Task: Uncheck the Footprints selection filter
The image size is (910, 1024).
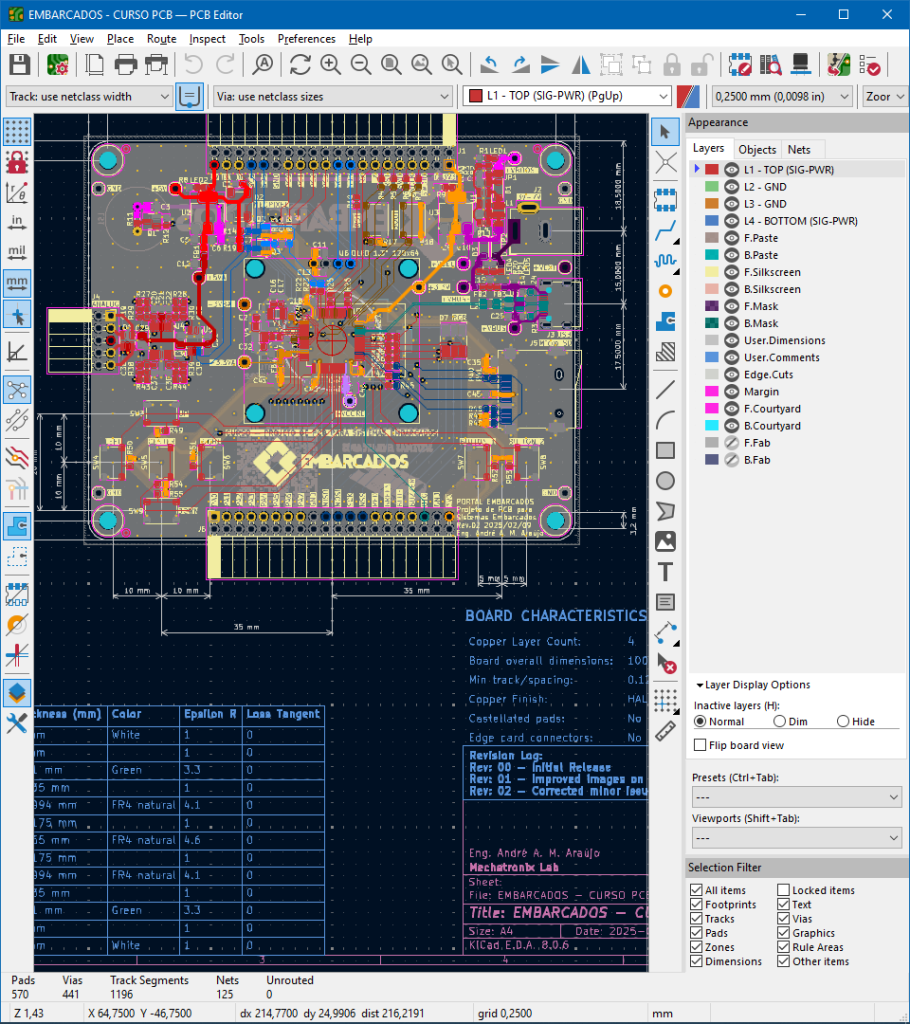Action: (696, 904)
